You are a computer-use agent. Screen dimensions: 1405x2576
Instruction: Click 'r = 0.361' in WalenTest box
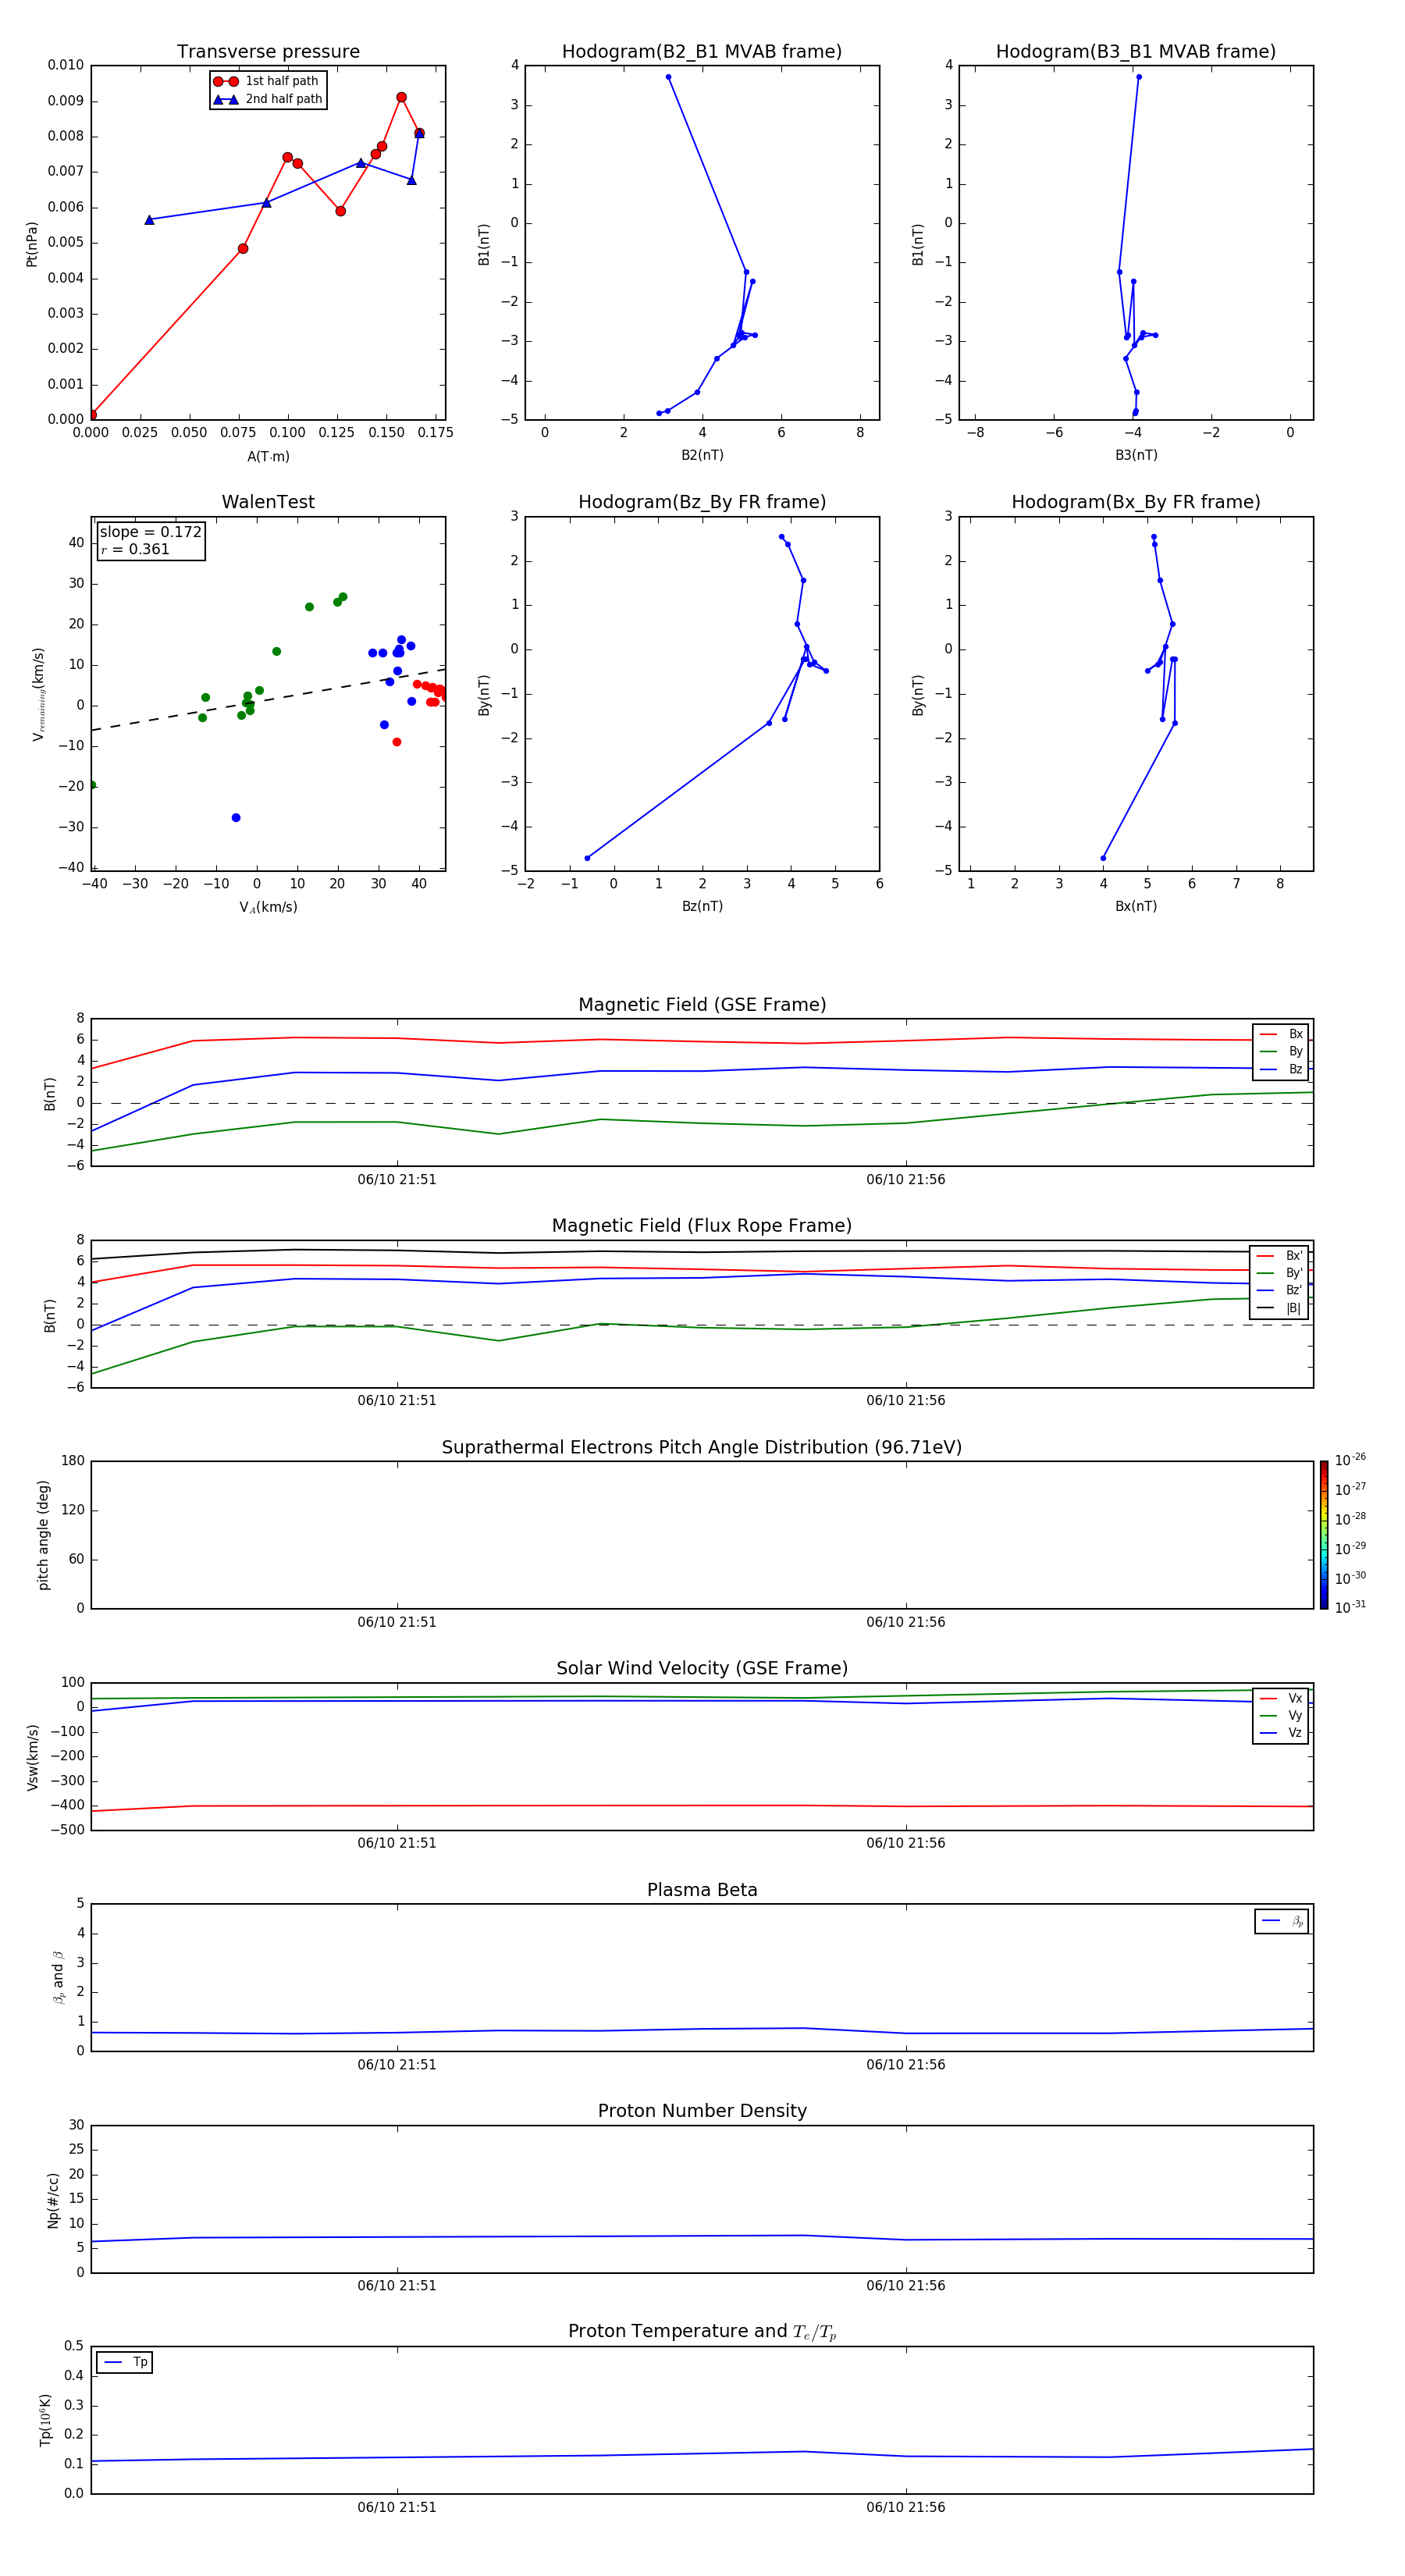tap(135, 549)
